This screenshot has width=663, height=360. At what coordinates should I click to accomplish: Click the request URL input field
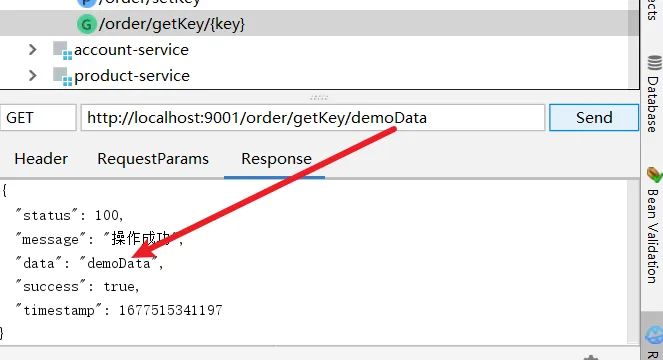coord(313,118)
